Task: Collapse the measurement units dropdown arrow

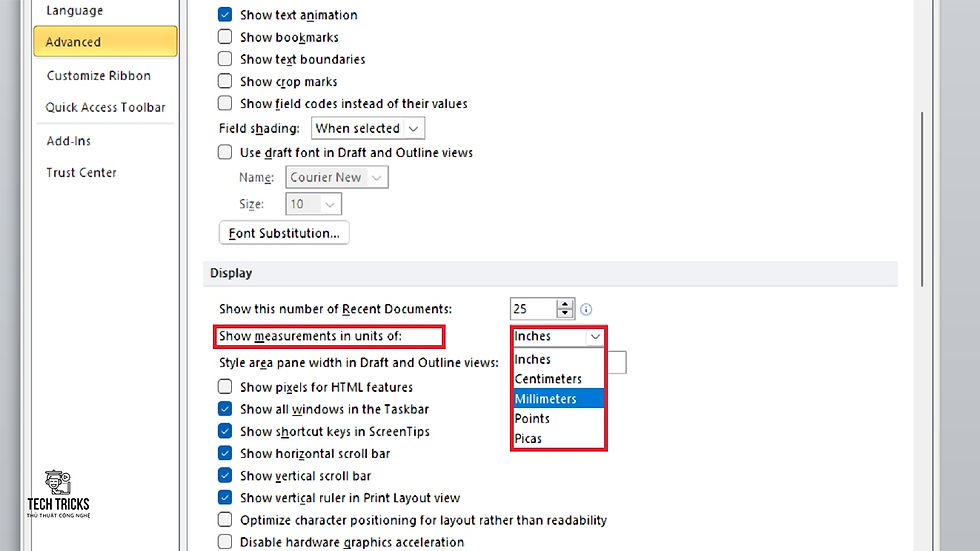Action: (595, 337)
